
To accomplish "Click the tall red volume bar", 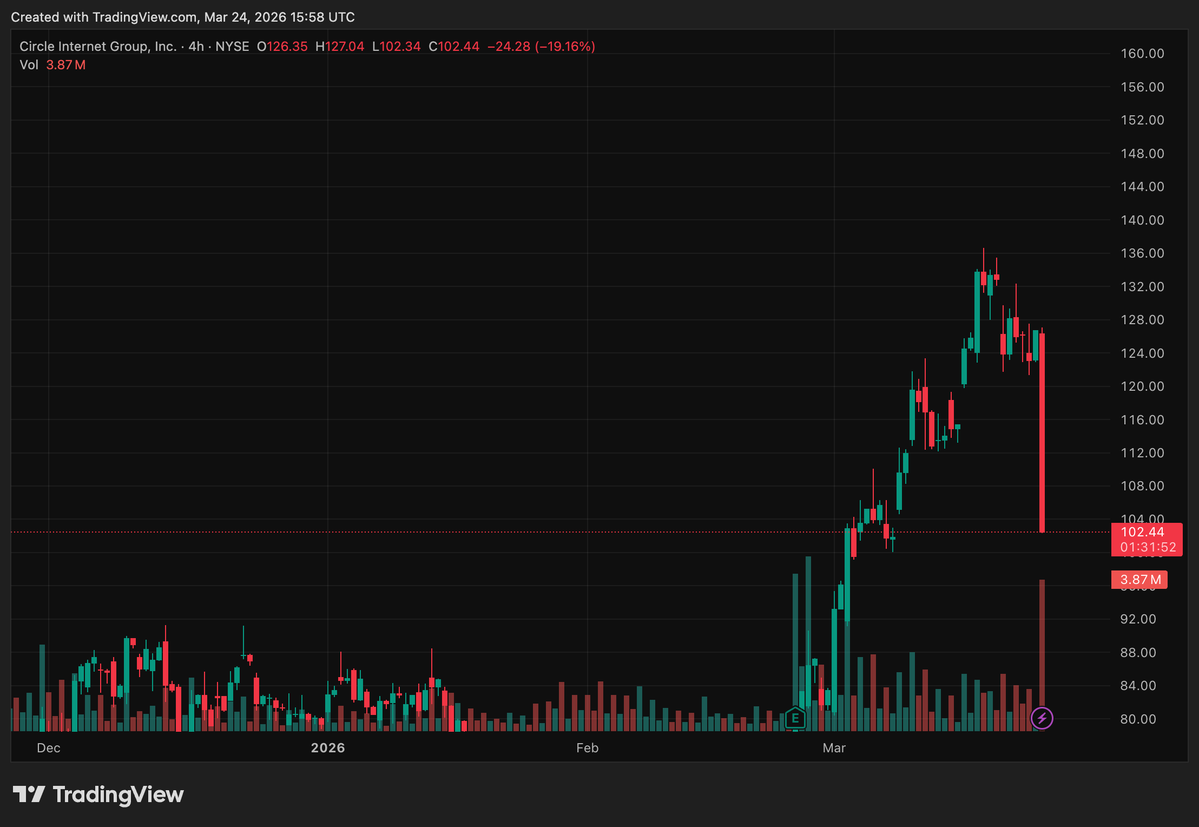I will 1041,653.
